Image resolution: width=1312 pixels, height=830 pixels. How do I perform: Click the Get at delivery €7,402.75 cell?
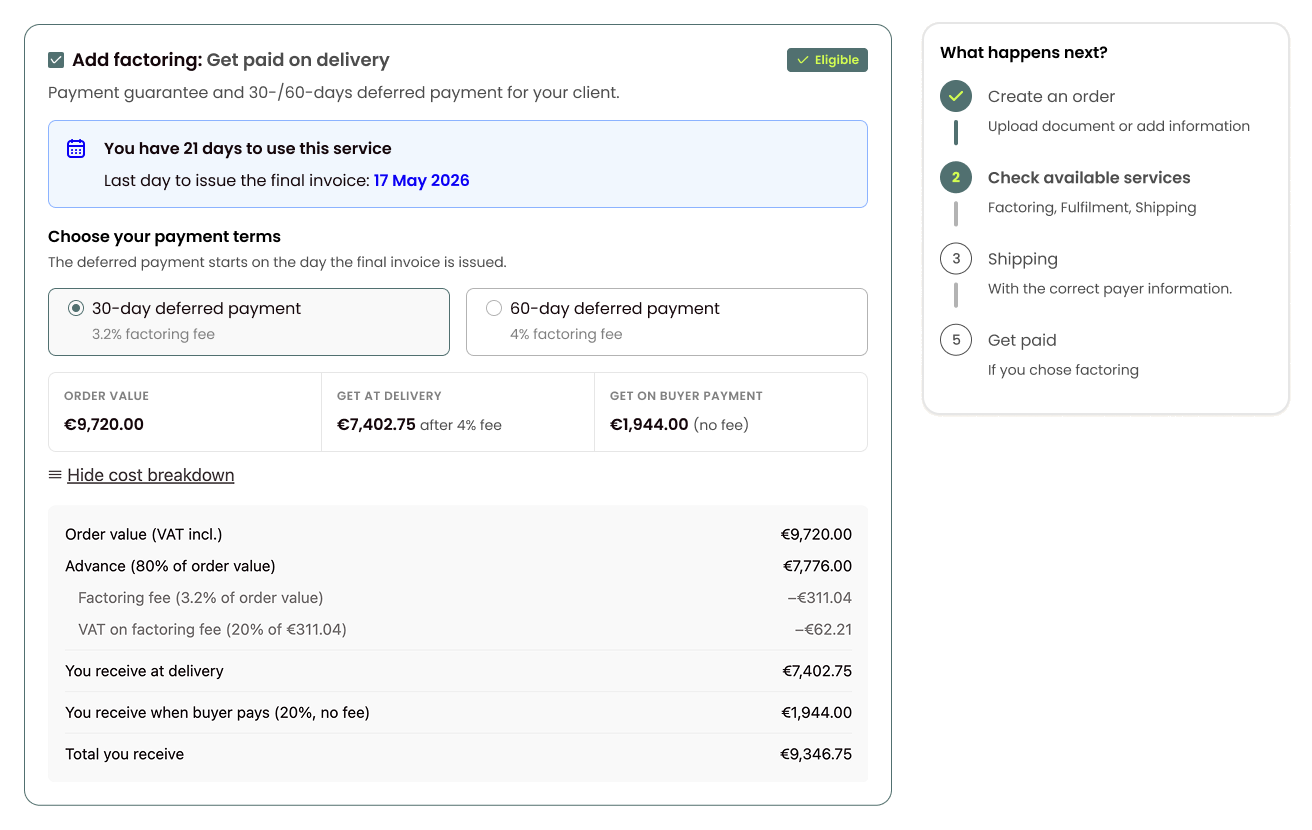tap(458, 412)
